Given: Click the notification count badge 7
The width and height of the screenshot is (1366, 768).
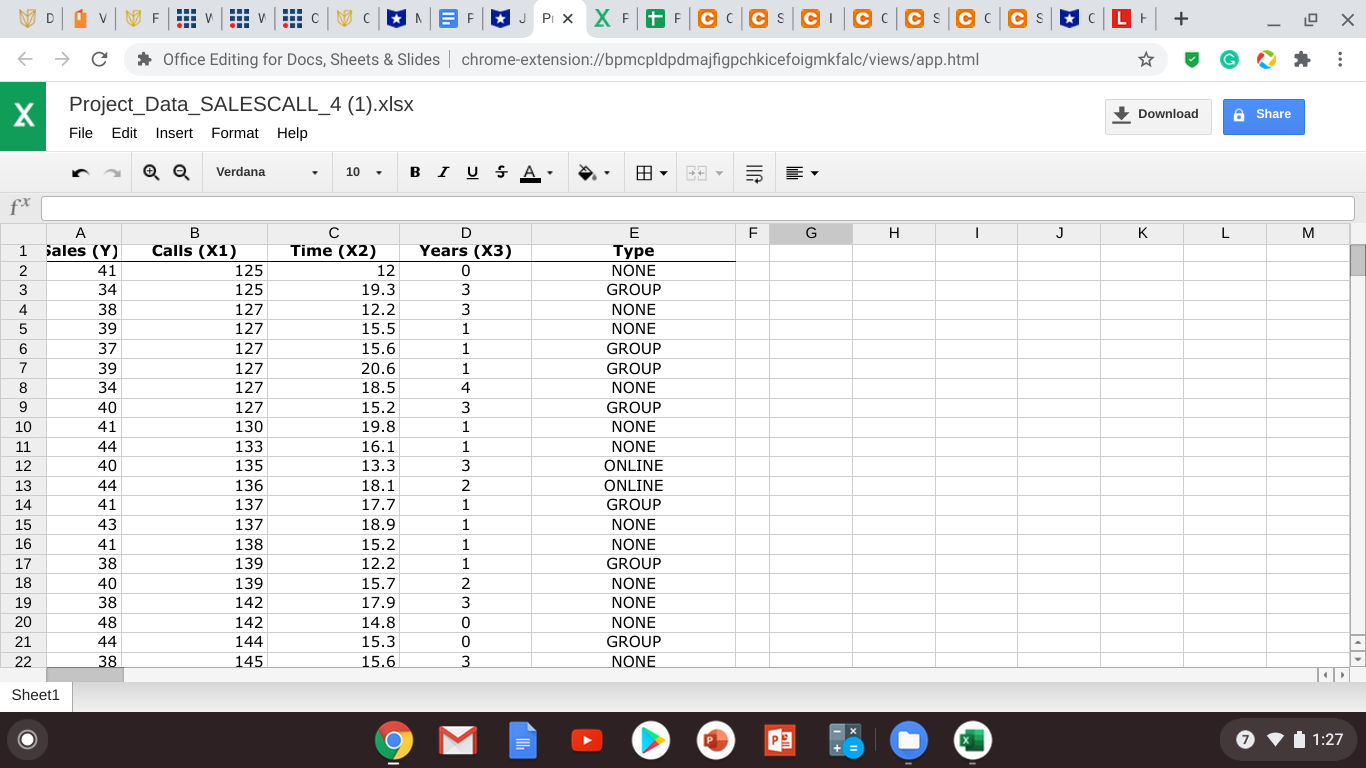Looking at the screenshot, I should point(1245,740).
